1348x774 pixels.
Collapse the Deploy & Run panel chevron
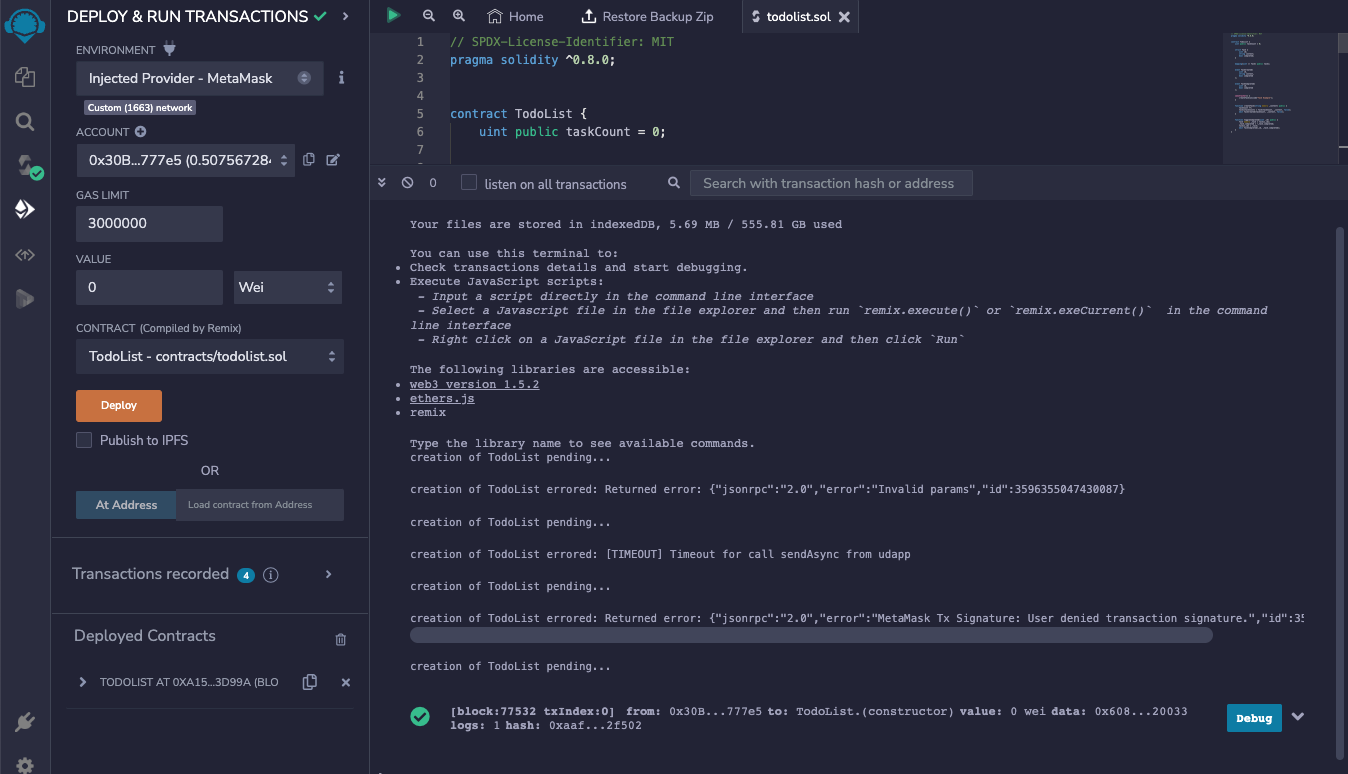tap(346, 16)
